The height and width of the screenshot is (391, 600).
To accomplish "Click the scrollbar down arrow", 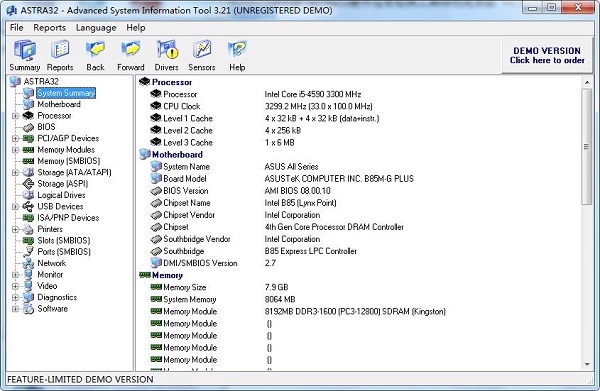I will pos(587,365).
